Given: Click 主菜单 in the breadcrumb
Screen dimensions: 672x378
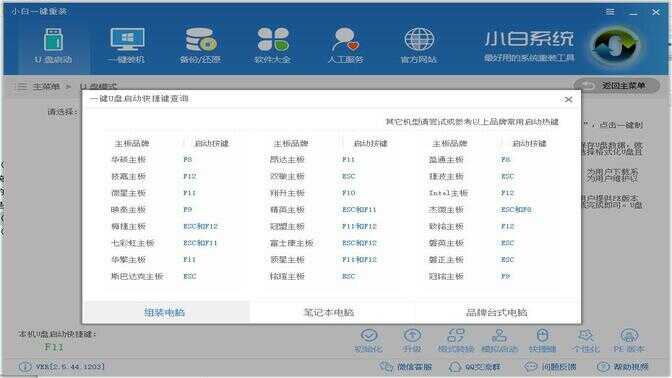Looking at the screenshot, I should [x=46, y=86].
